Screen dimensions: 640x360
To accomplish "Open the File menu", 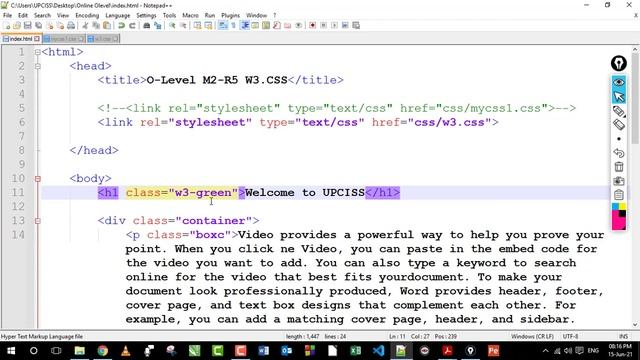I will click(7, 15).
